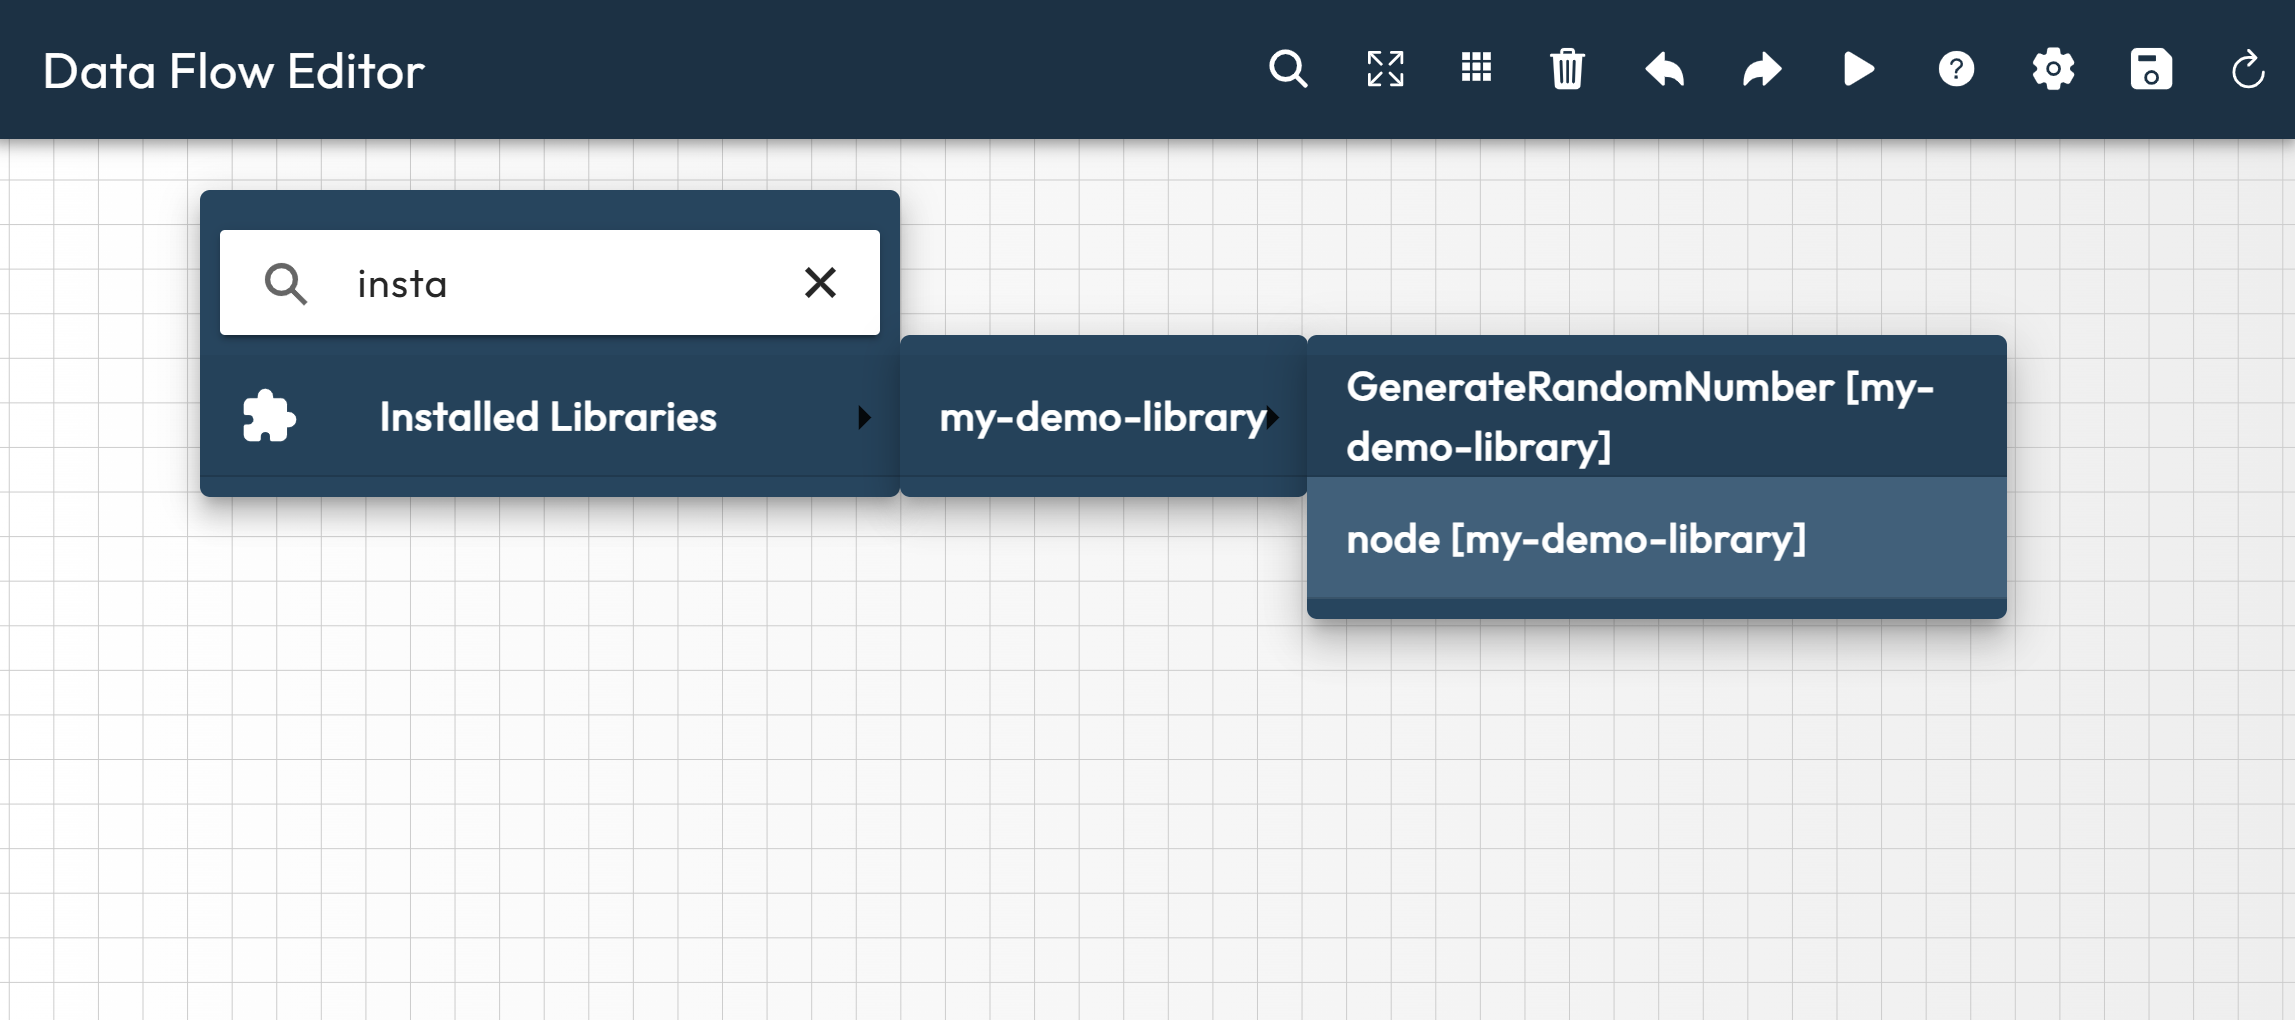Click the arrow beside Installed Libraries
Viewport: 2295px width, 1020px height.
coord(864,417)
